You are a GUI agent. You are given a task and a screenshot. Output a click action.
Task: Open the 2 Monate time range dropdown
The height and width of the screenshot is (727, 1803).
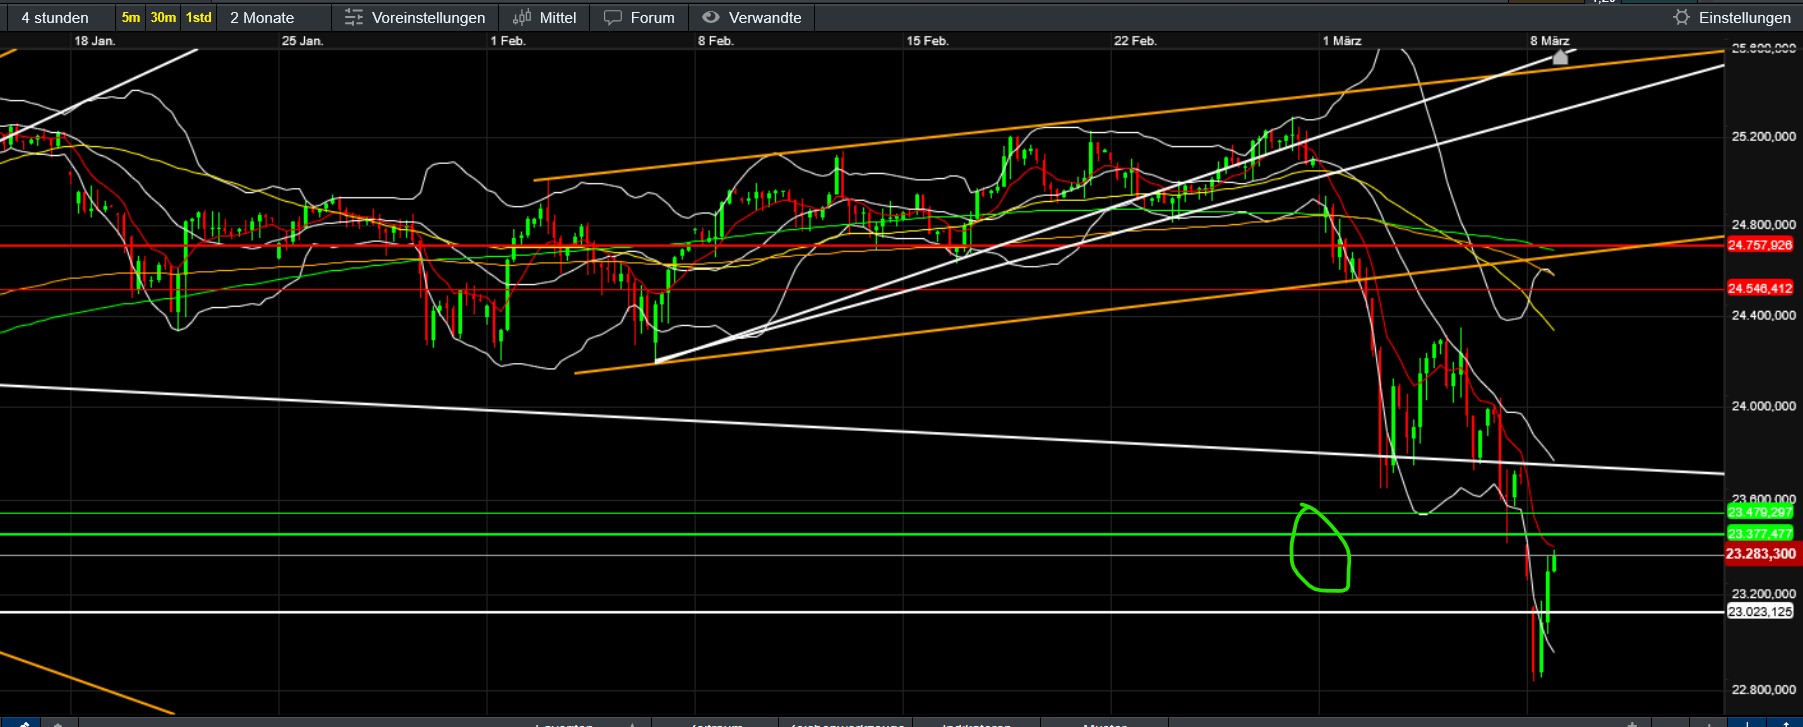[262, 18]
